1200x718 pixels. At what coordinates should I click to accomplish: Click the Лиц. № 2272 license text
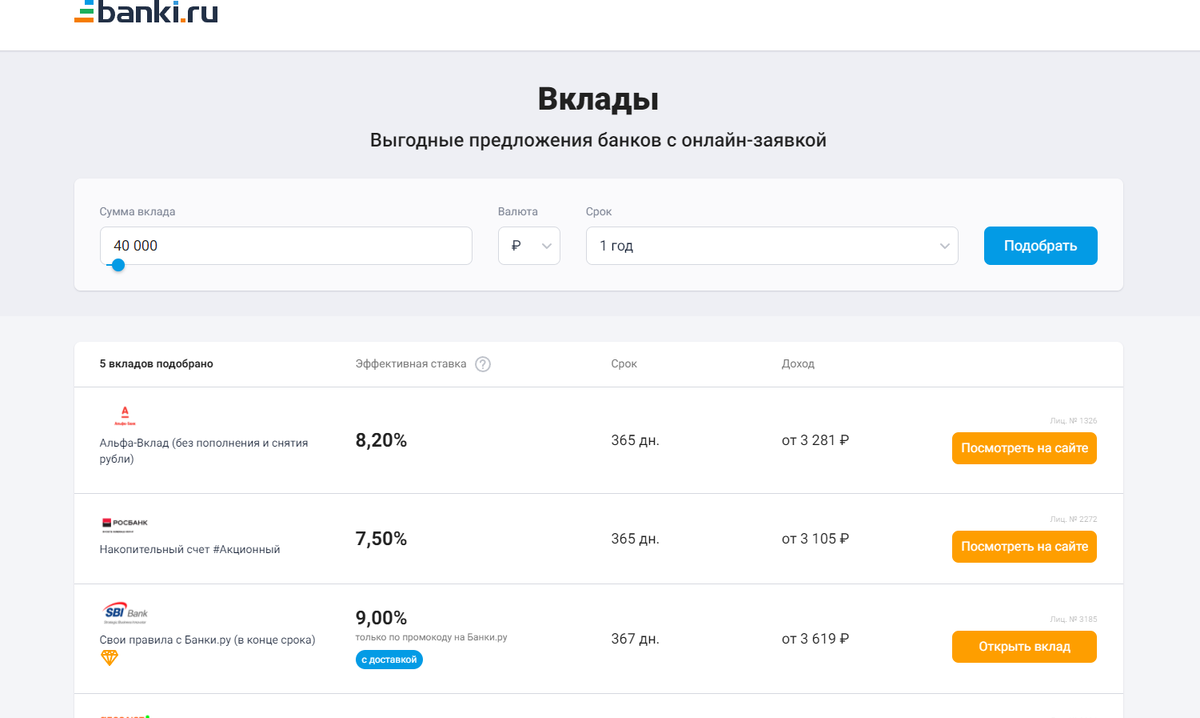[1073, 520]
